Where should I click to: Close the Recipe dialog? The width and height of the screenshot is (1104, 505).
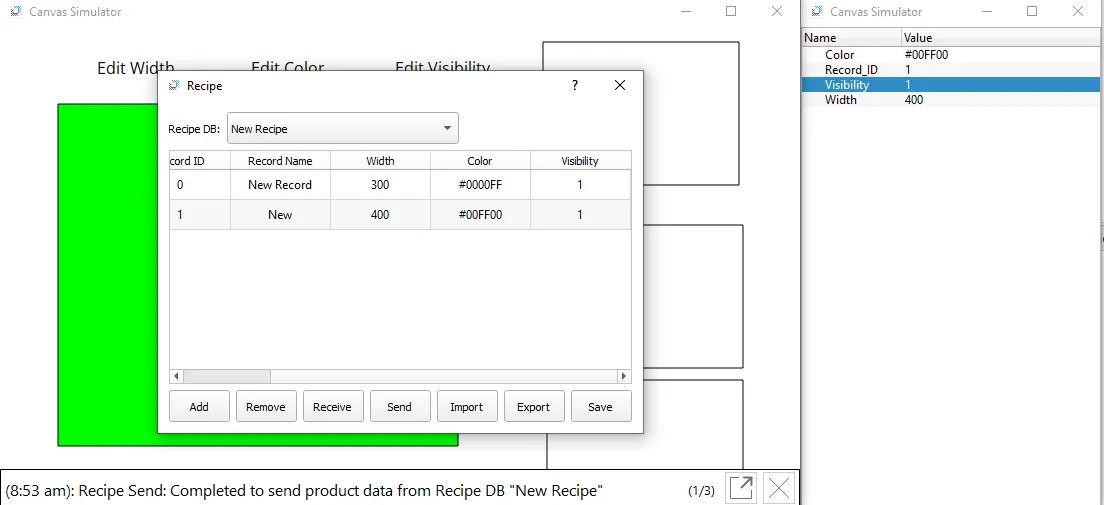[620, 86]
